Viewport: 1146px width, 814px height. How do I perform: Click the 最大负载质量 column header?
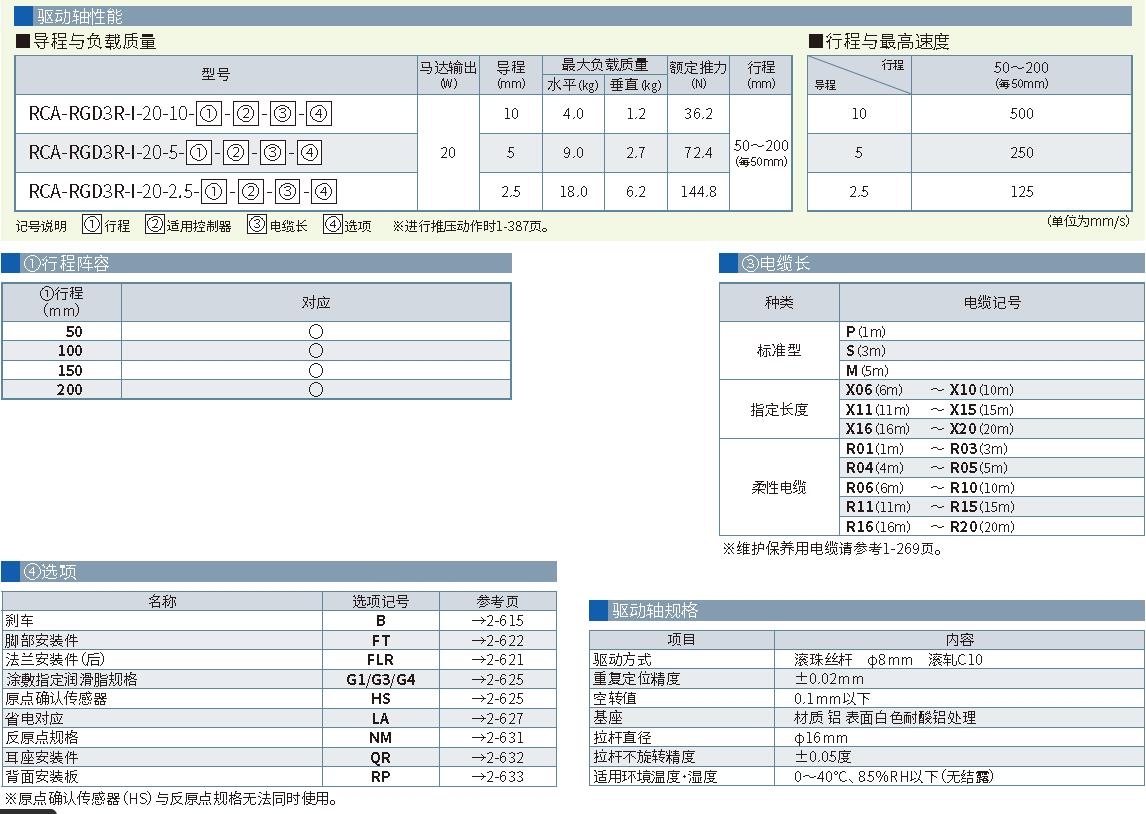click(x=604, y=65)
